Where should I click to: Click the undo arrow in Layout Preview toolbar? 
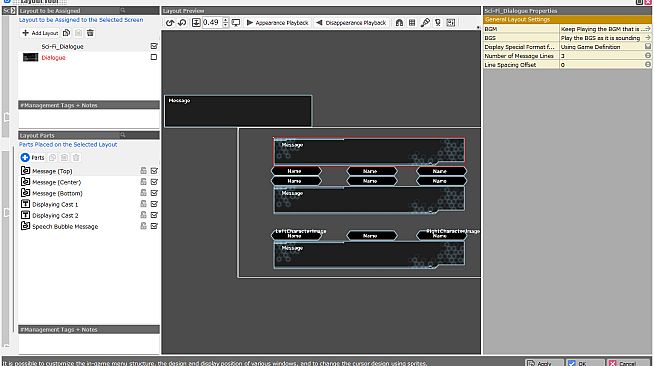point(170,23)
